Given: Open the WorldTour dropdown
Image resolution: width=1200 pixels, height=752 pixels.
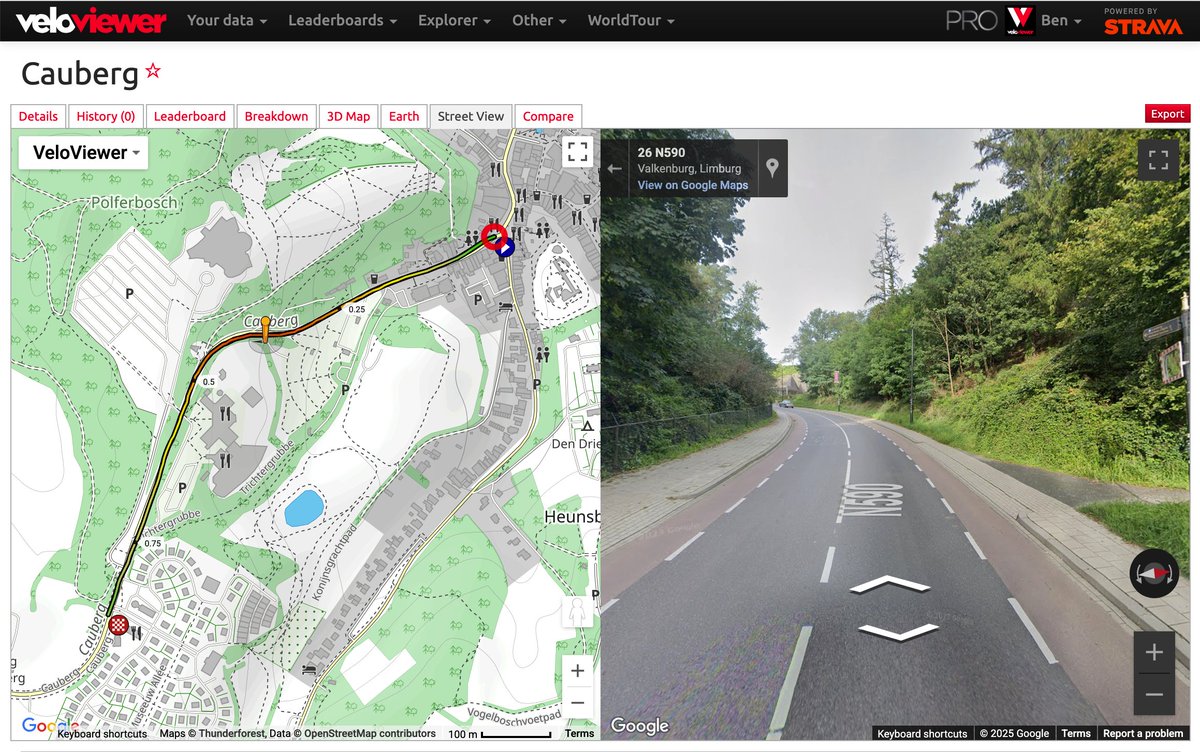Looking at the screenshot, I should pos(631,20).
